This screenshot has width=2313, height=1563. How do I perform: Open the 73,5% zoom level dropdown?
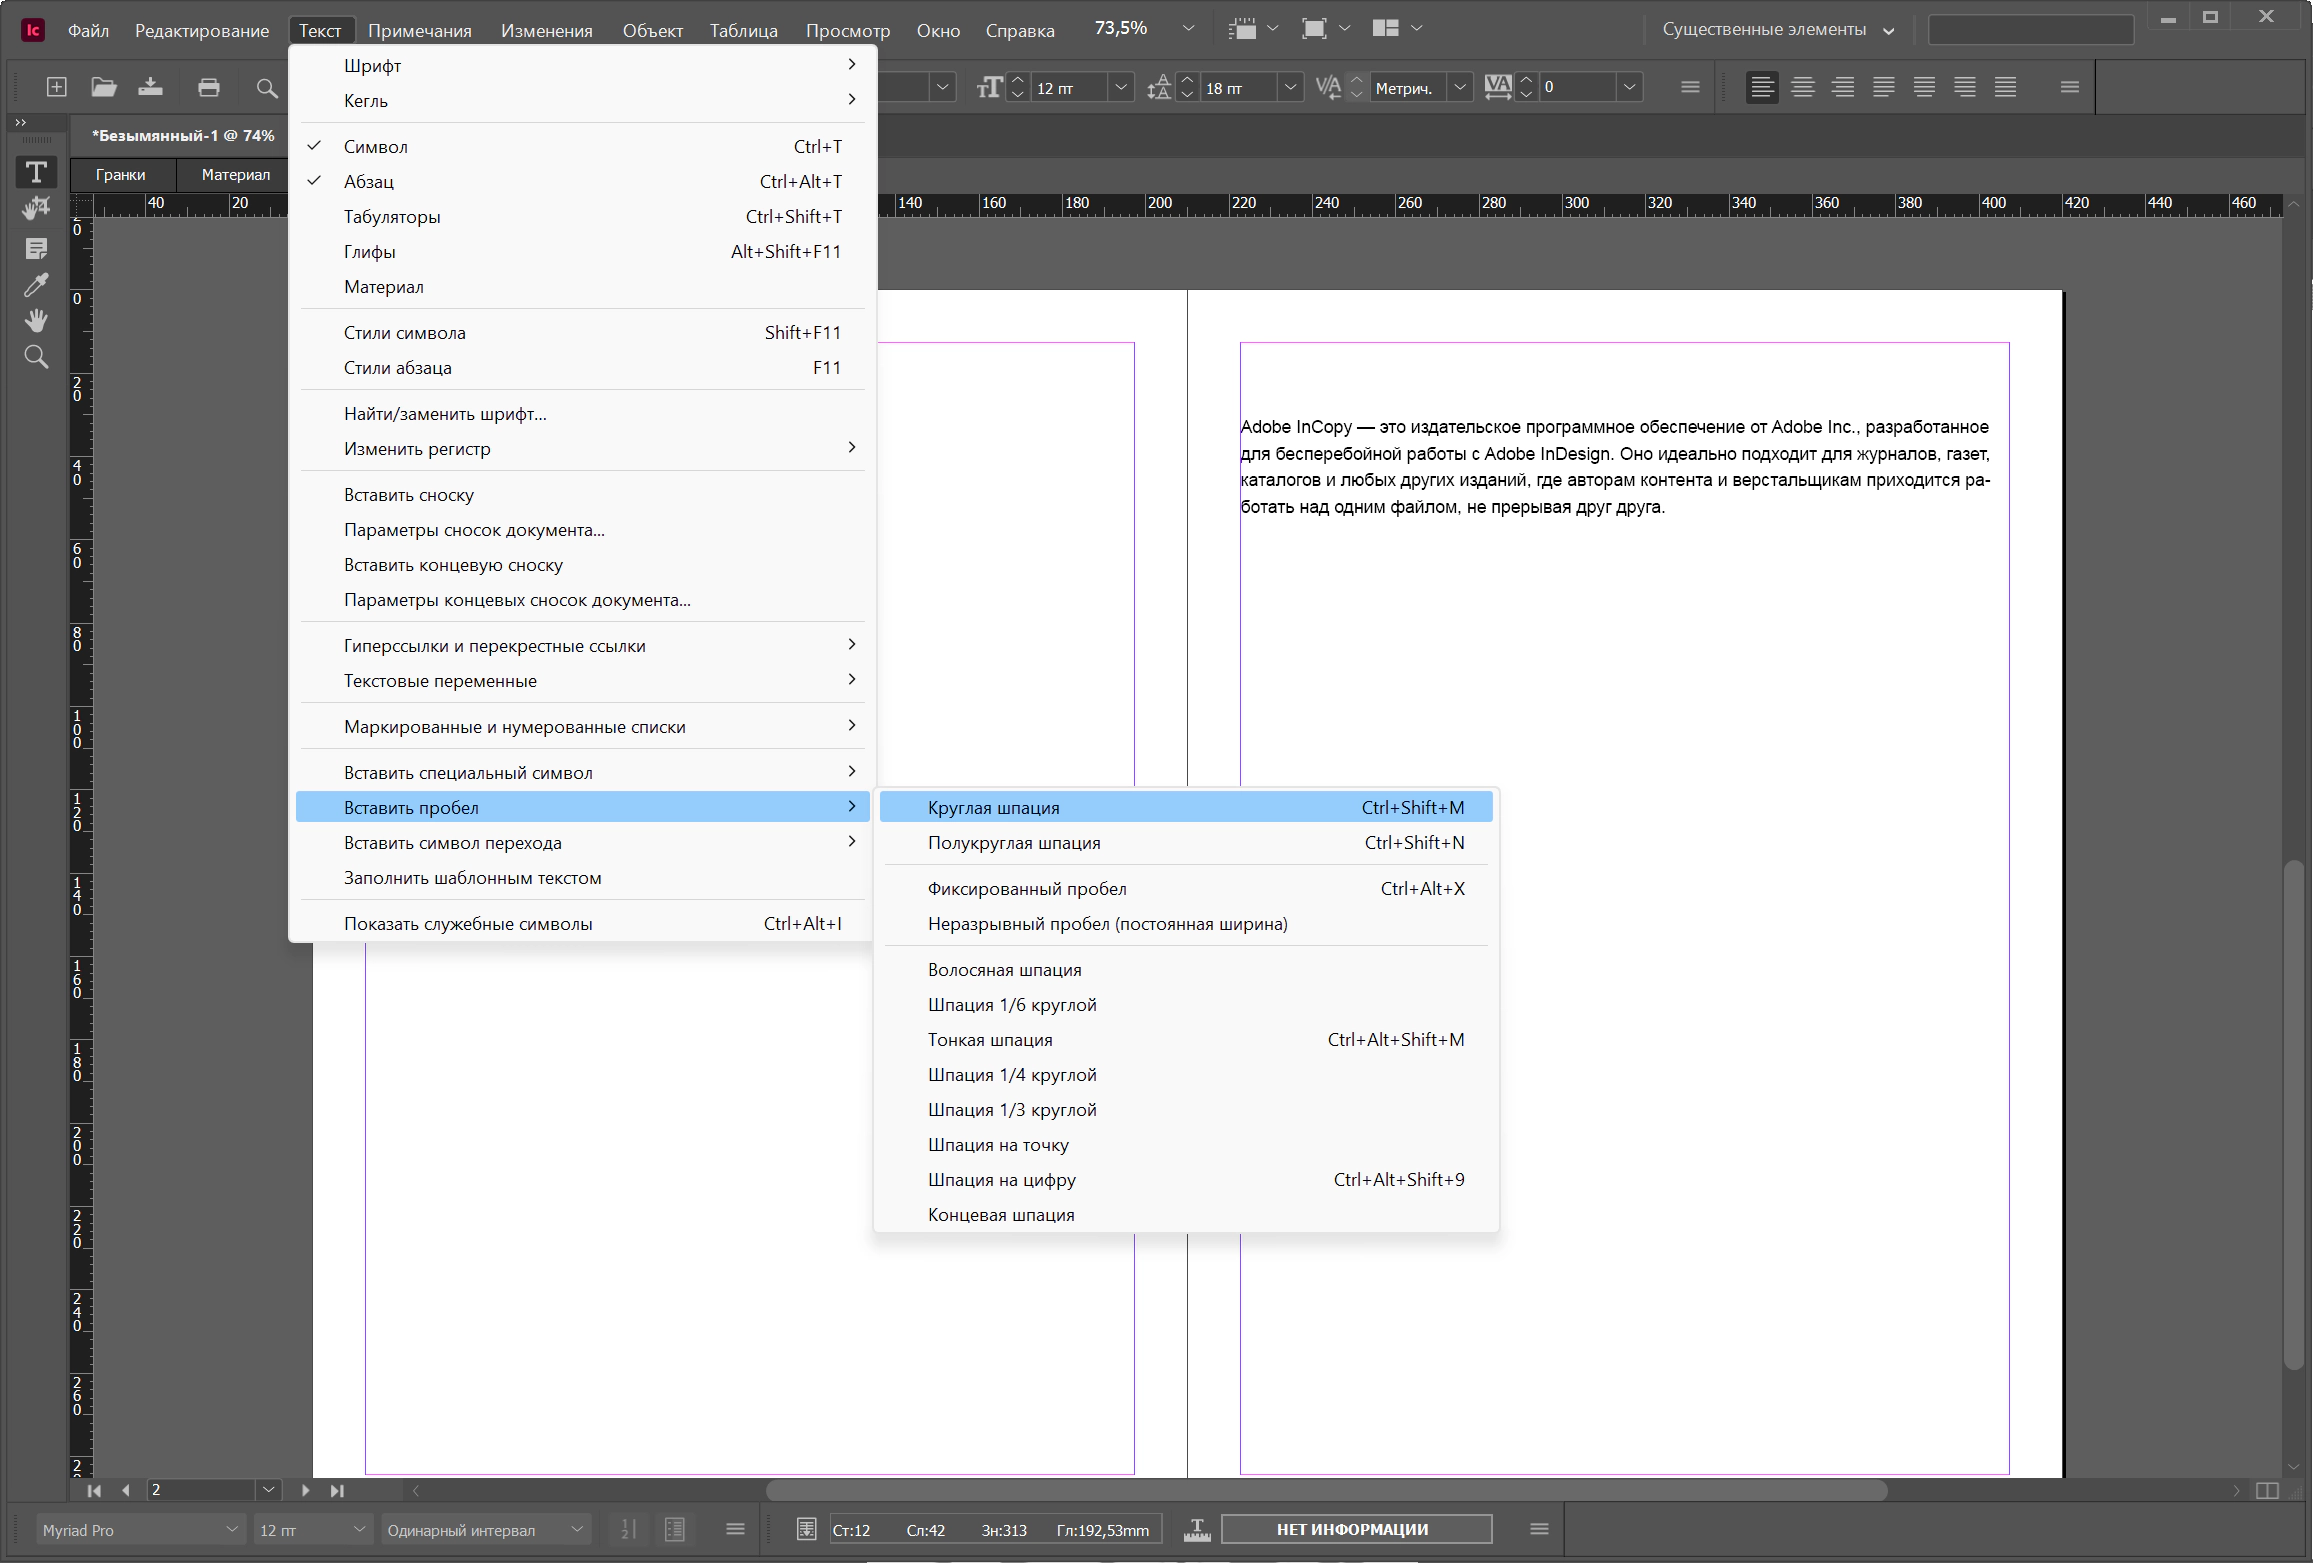click(x=1188, y=29)
